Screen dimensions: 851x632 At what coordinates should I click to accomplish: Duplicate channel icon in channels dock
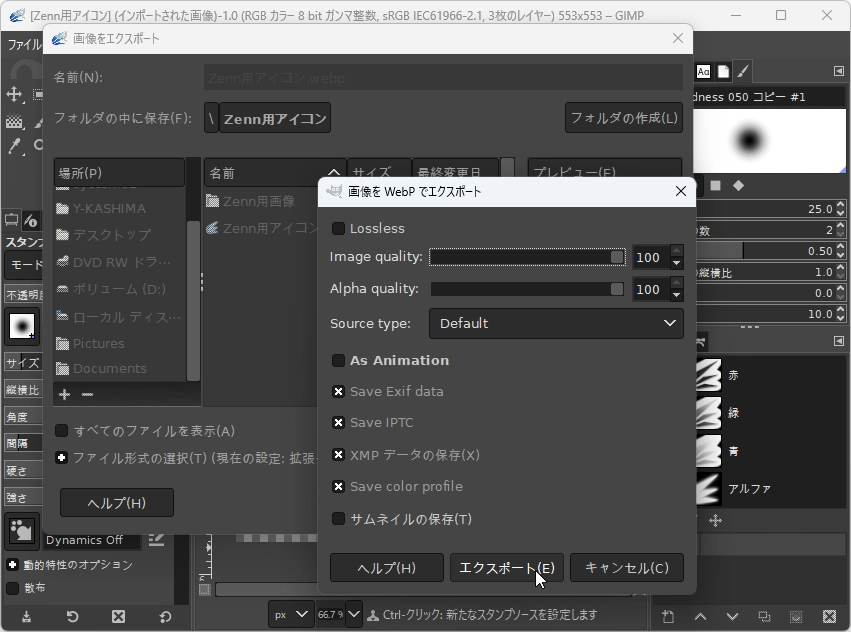pos(764,616)
